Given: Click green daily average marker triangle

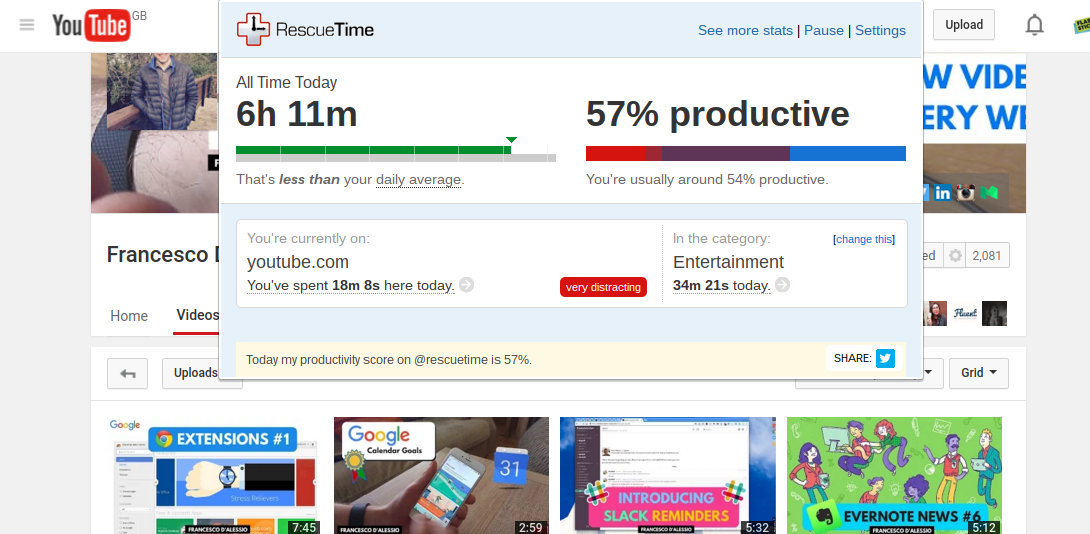Looking at the screenshot, I should point(511,140).
